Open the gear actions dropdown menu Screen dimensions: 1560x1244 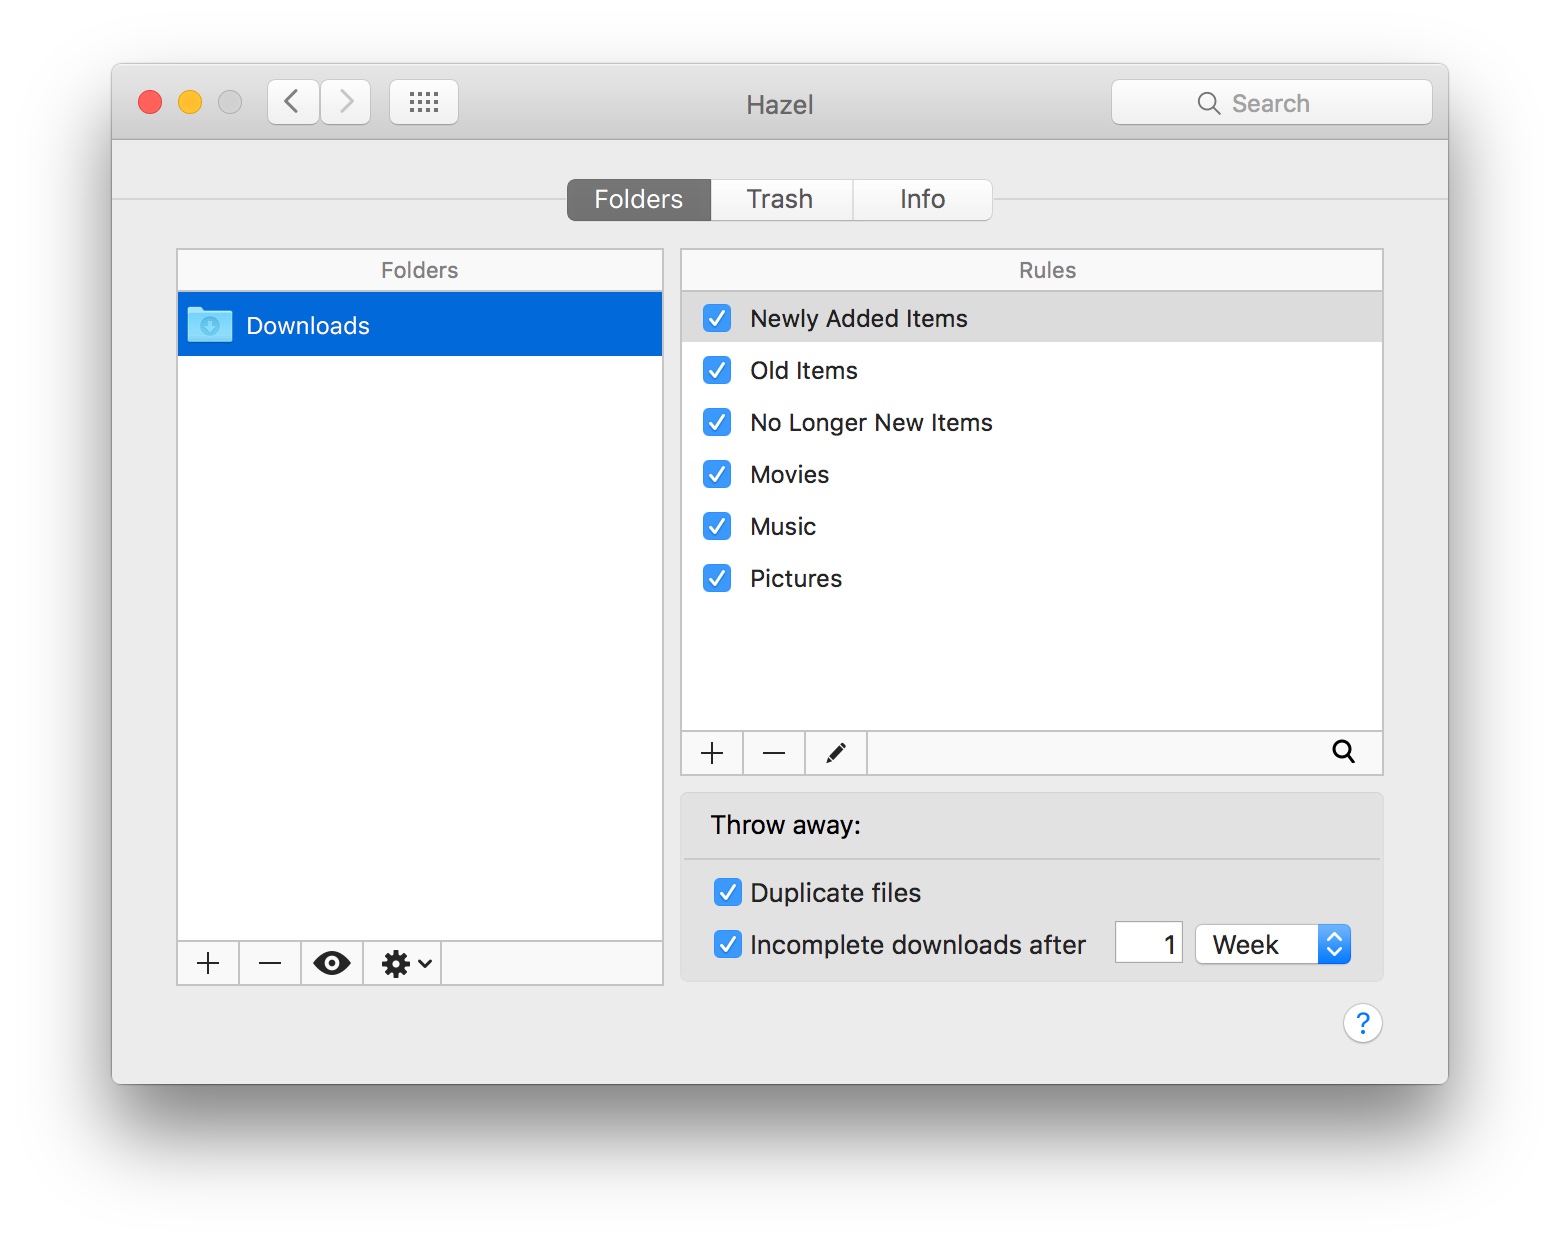(x=405, y=963)
